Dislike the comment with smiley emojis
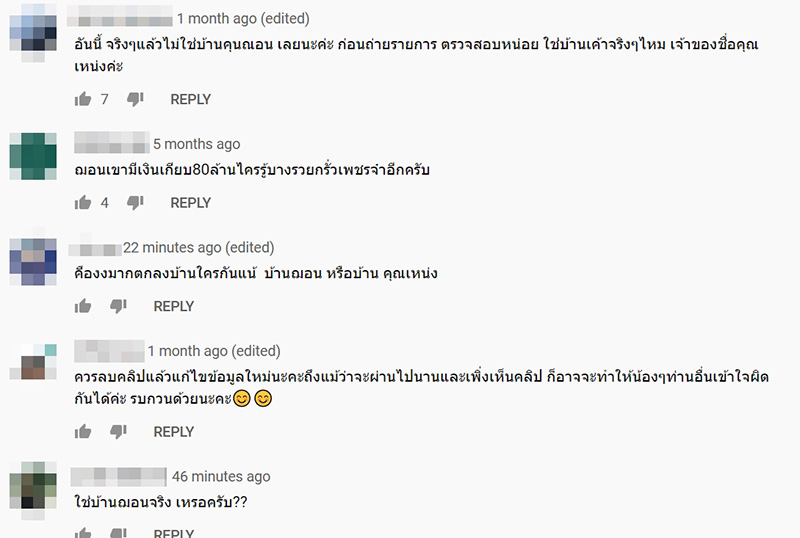This screenshot has width=800, height=538. (x=119, y=432)
